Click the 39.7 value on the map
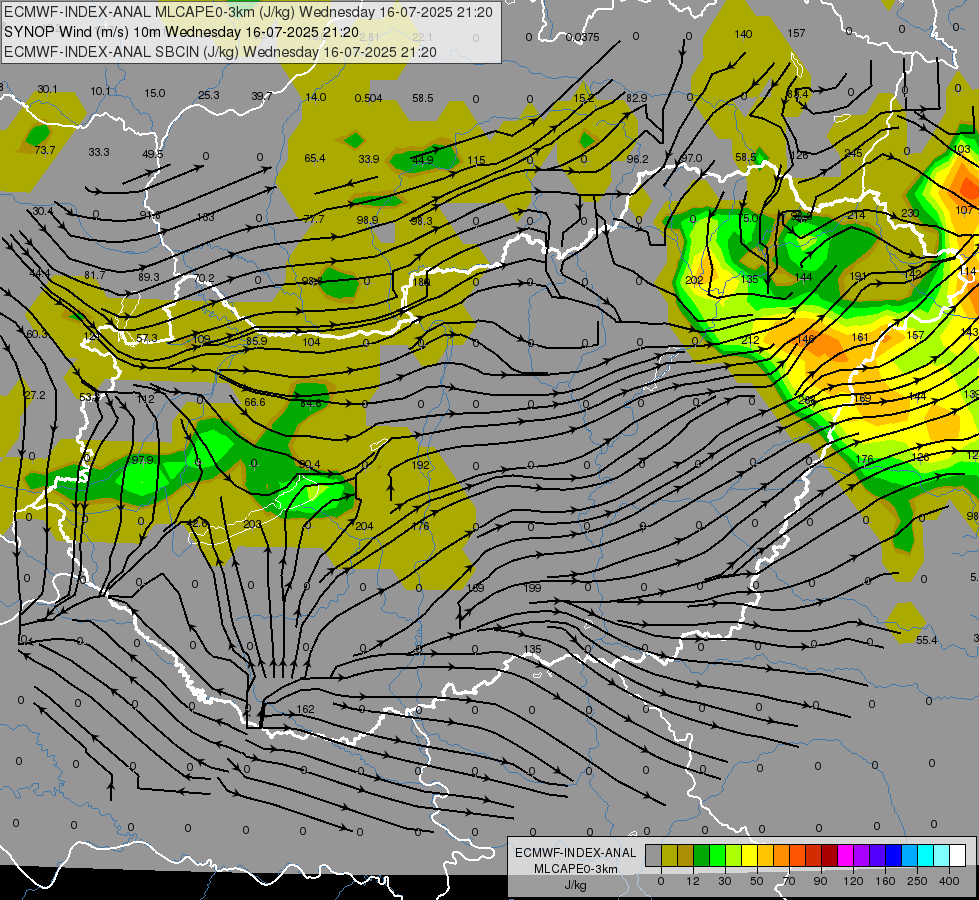The image size is (979, 900). 262,96
